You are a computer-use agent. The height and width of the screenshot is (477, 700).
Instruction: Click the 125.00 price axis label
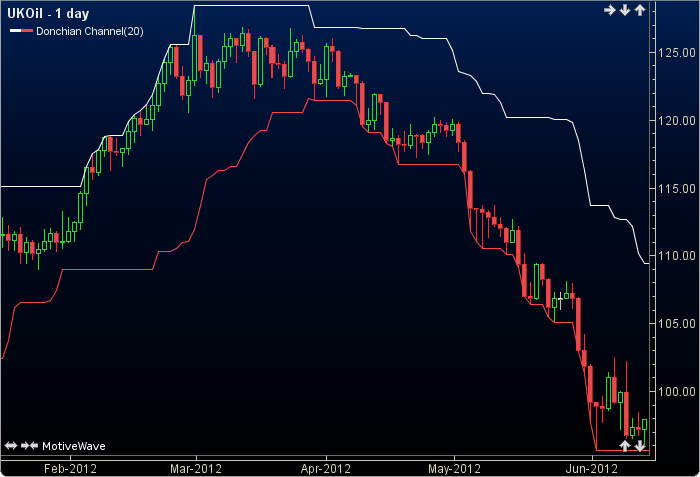tap(677, 53)
